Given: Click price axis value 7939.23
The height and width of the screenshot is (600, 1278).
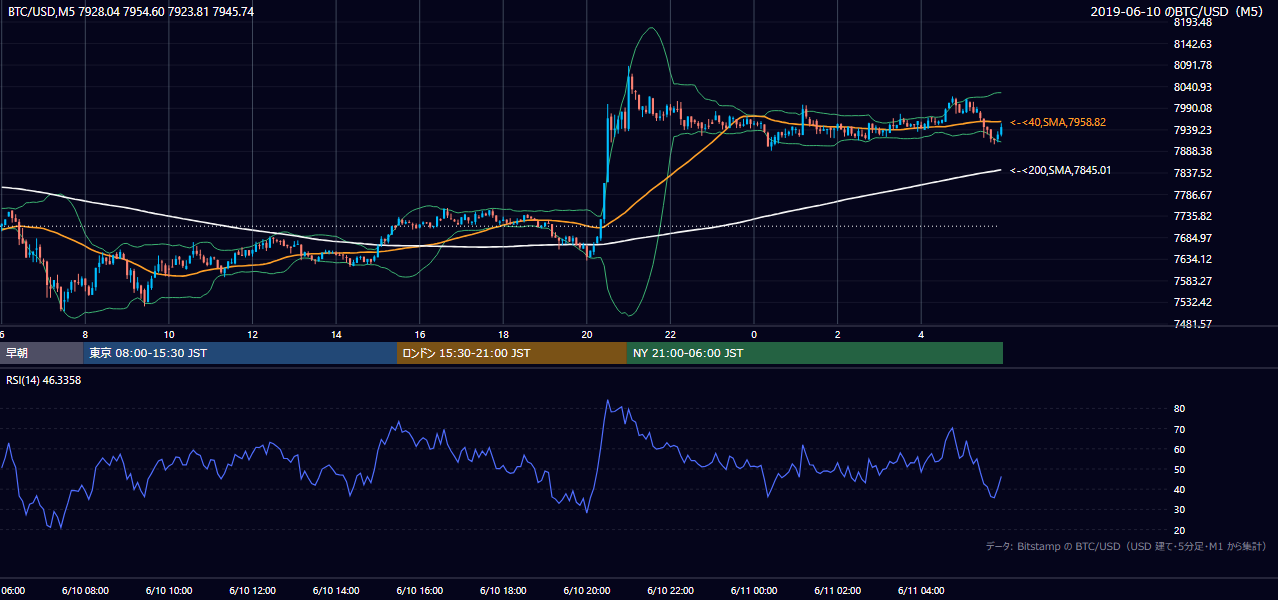Looking at the screenshot, I should (x=1193, y=130).
